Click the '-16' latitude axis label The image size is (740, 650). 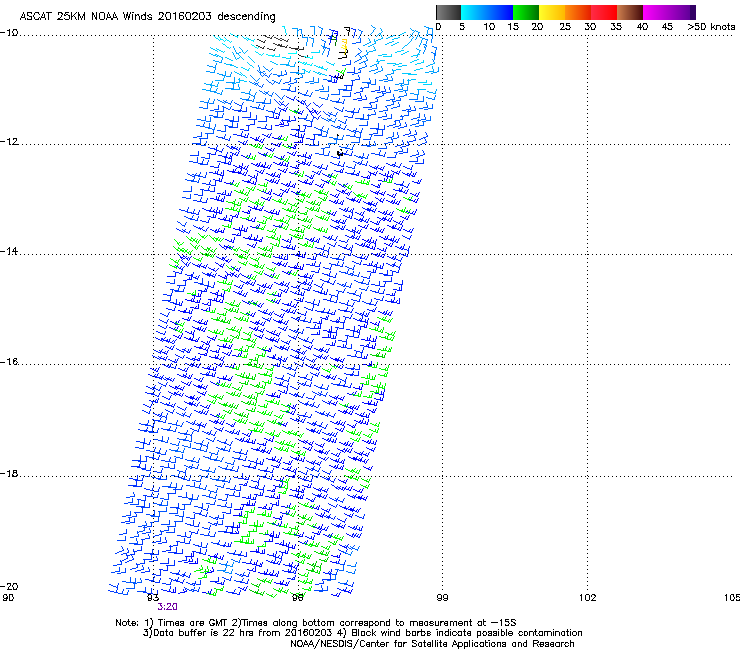(x=9, y=362)
